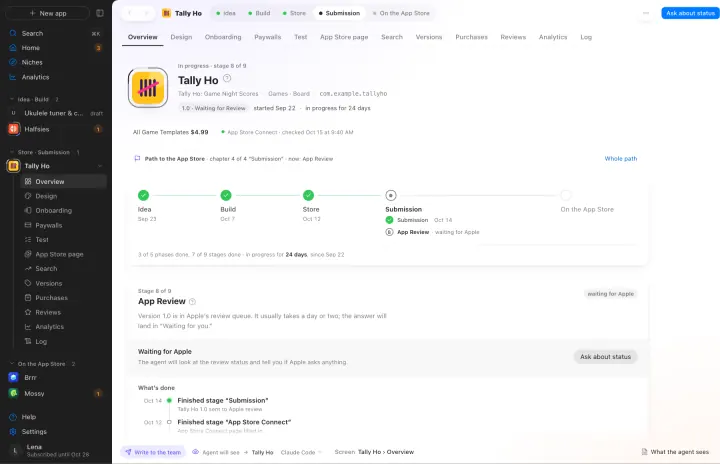Switch to the Onboarding tab

tap(223, 37)
